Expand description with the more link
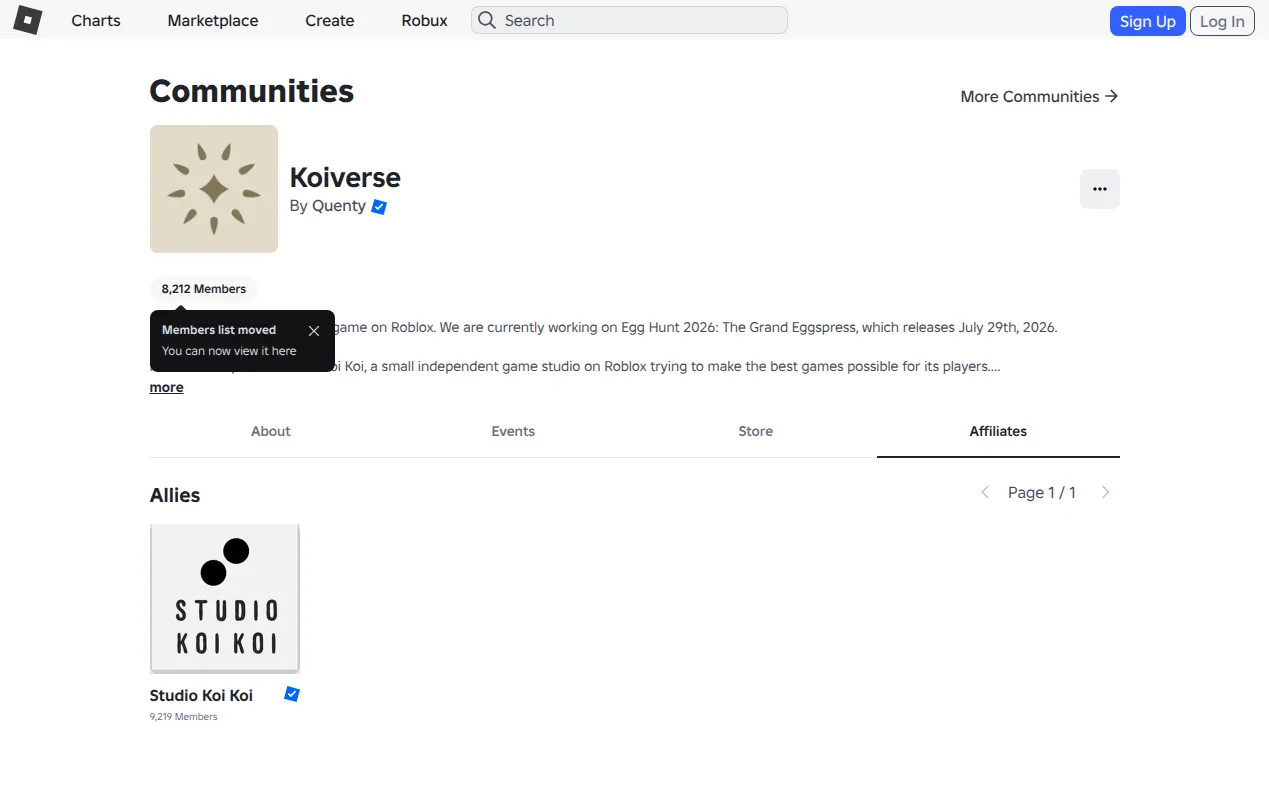This screenshot has width=1269, height=789. pyautogui.click(x=167, y=387)
